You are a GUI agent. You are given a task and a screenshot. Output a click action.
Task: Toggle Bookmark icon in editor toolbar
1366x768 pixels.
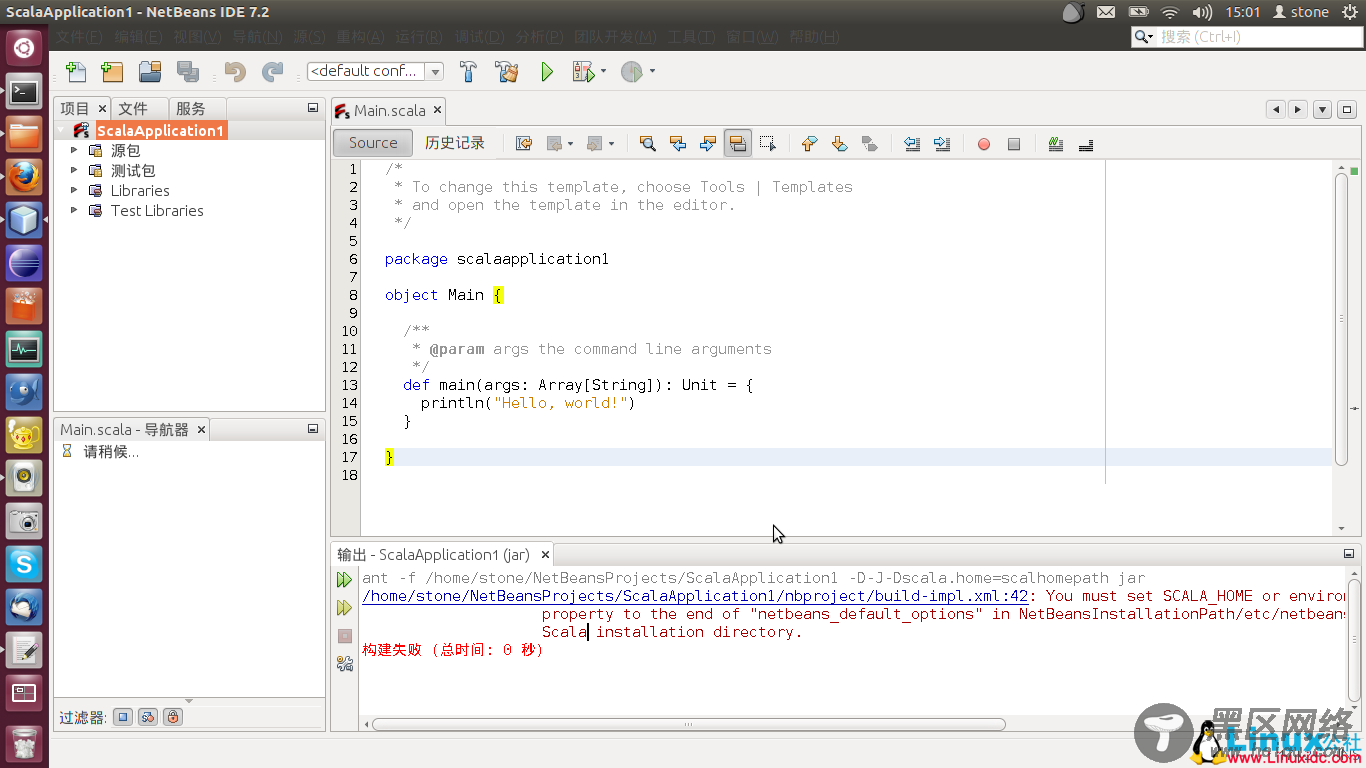click(x=869, y=143)
